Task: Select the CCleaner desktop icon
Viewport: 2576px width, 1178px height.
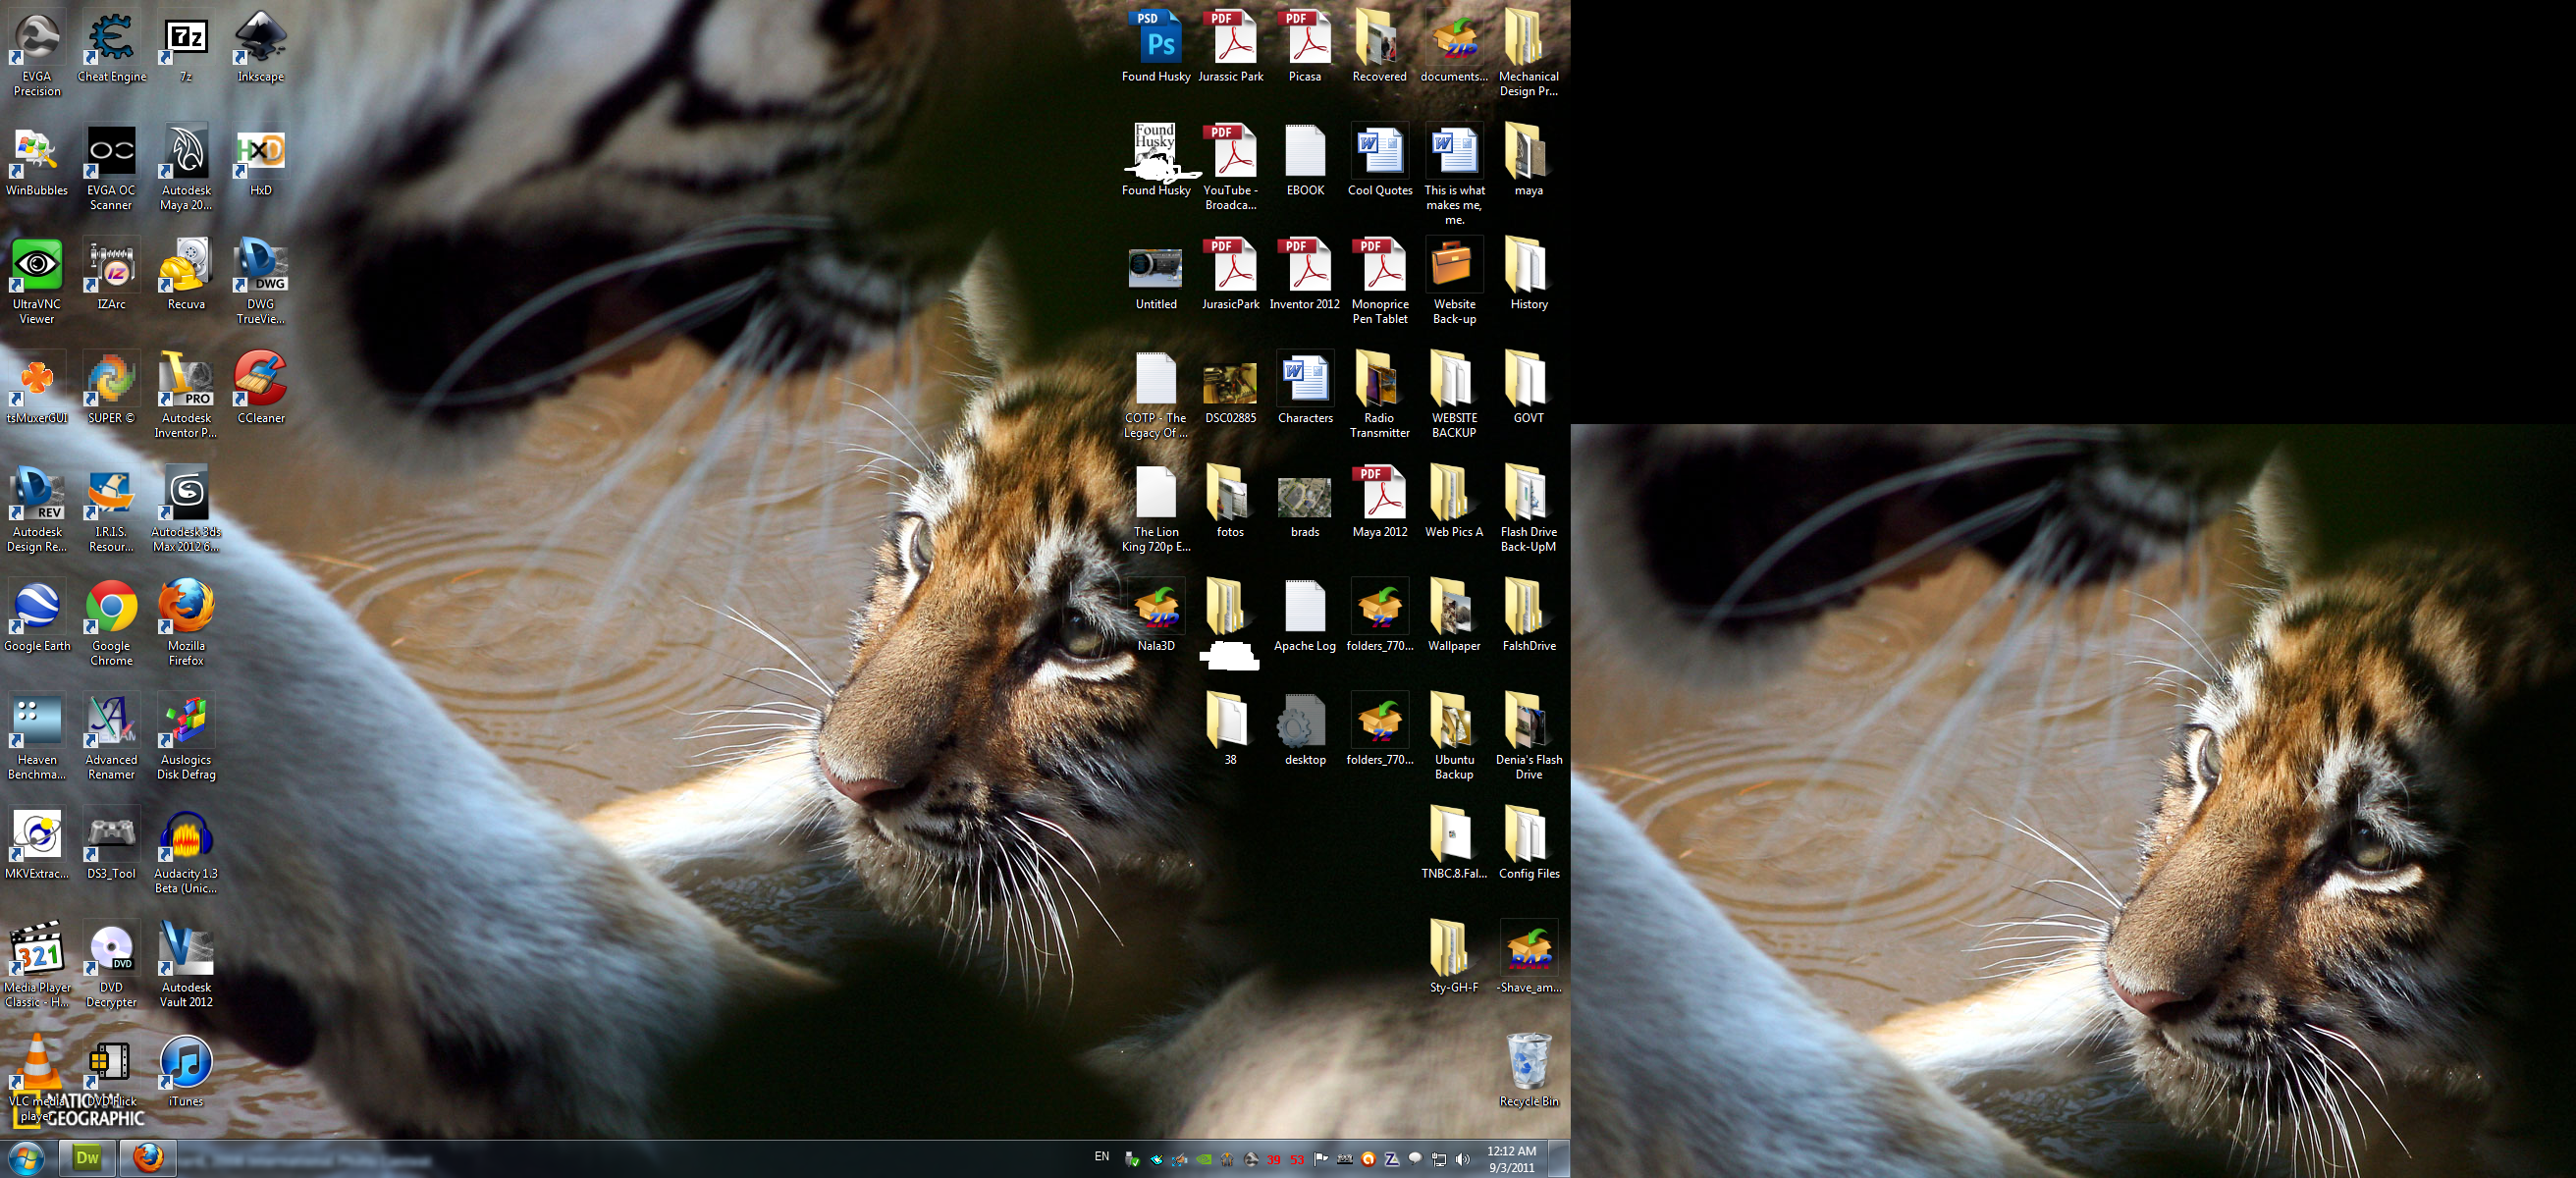Action: (260, 383)
